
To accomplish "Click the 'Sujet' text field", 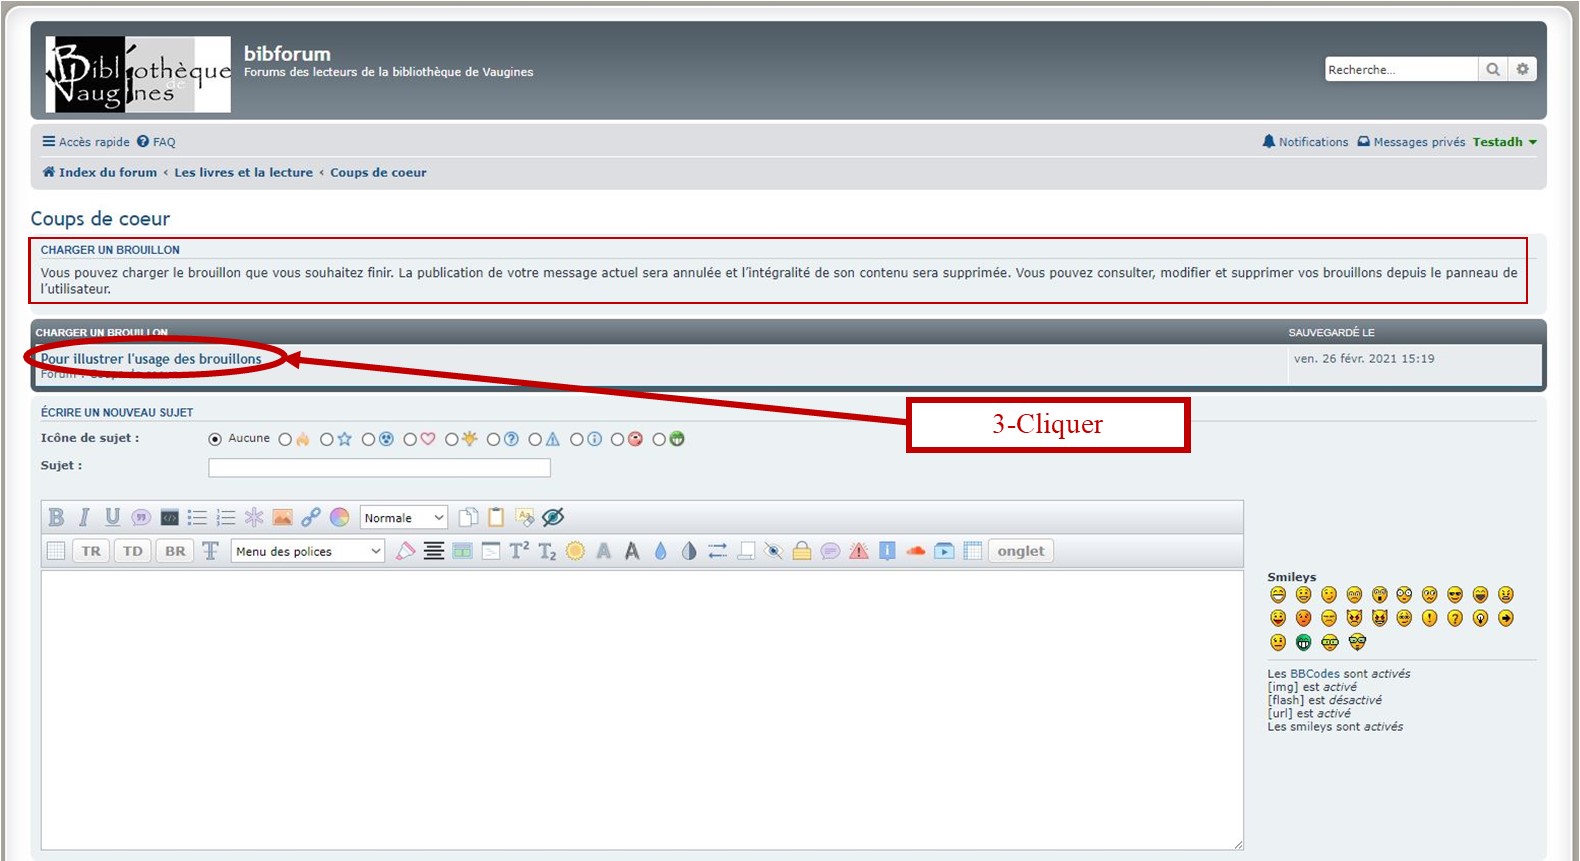I will tap(379, 467).
